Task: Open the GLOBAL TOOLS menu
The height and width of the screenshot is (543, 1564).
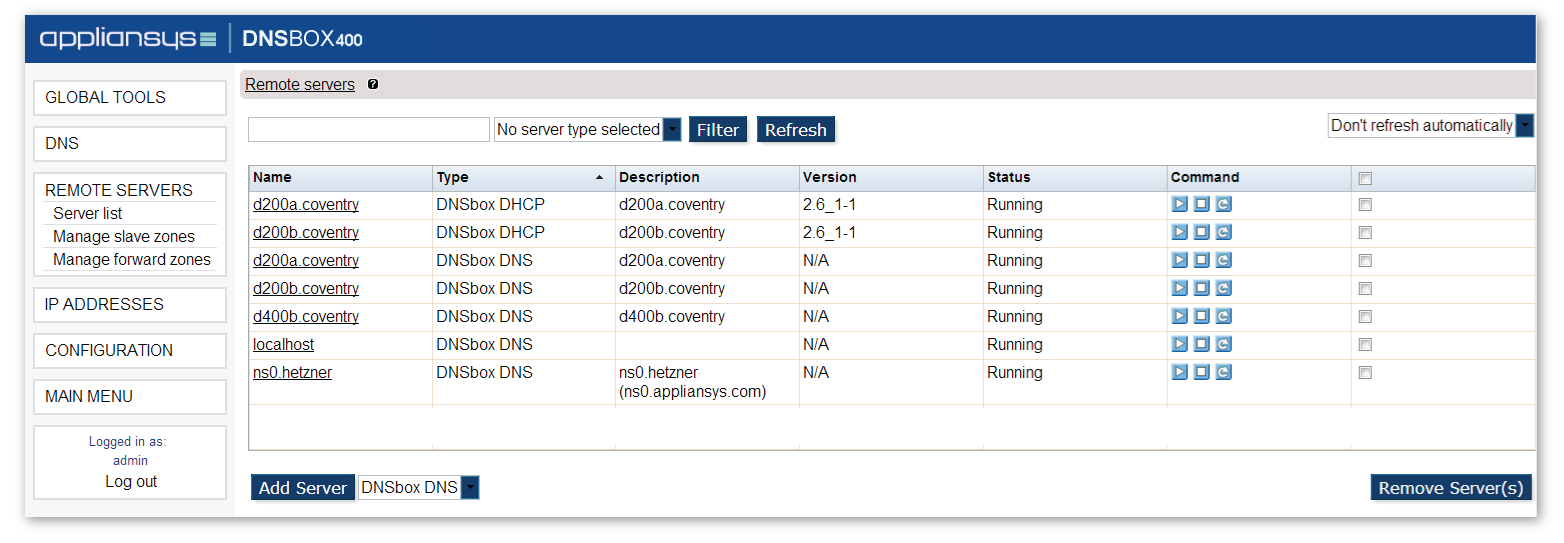Action: (x=130, y=98)
